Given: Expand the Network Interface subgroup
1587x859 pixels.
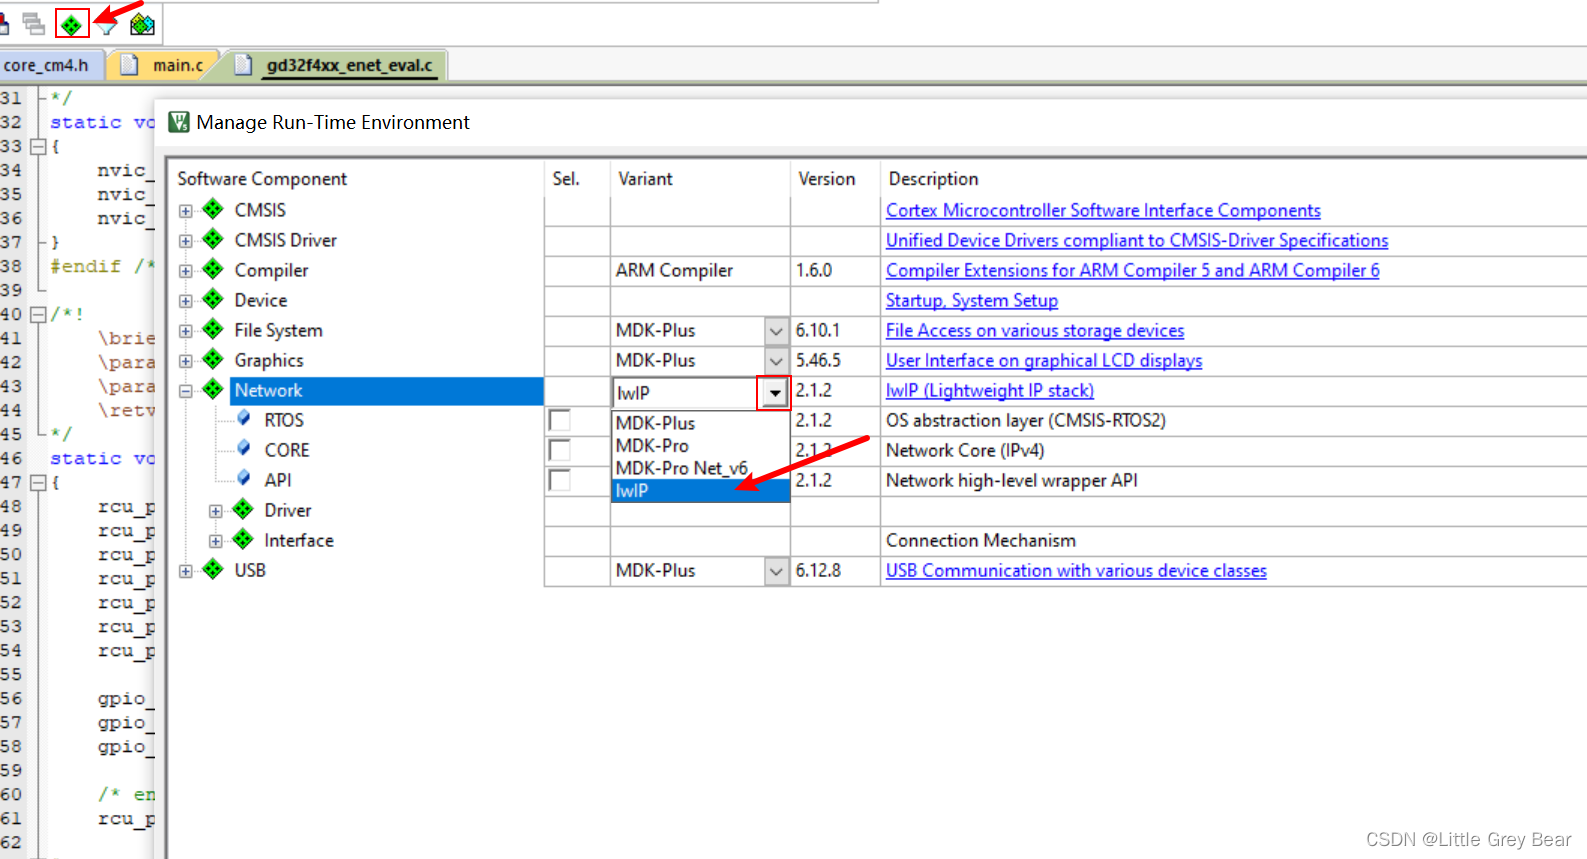Looking at the screenshot, I should (x=216, y=541).
